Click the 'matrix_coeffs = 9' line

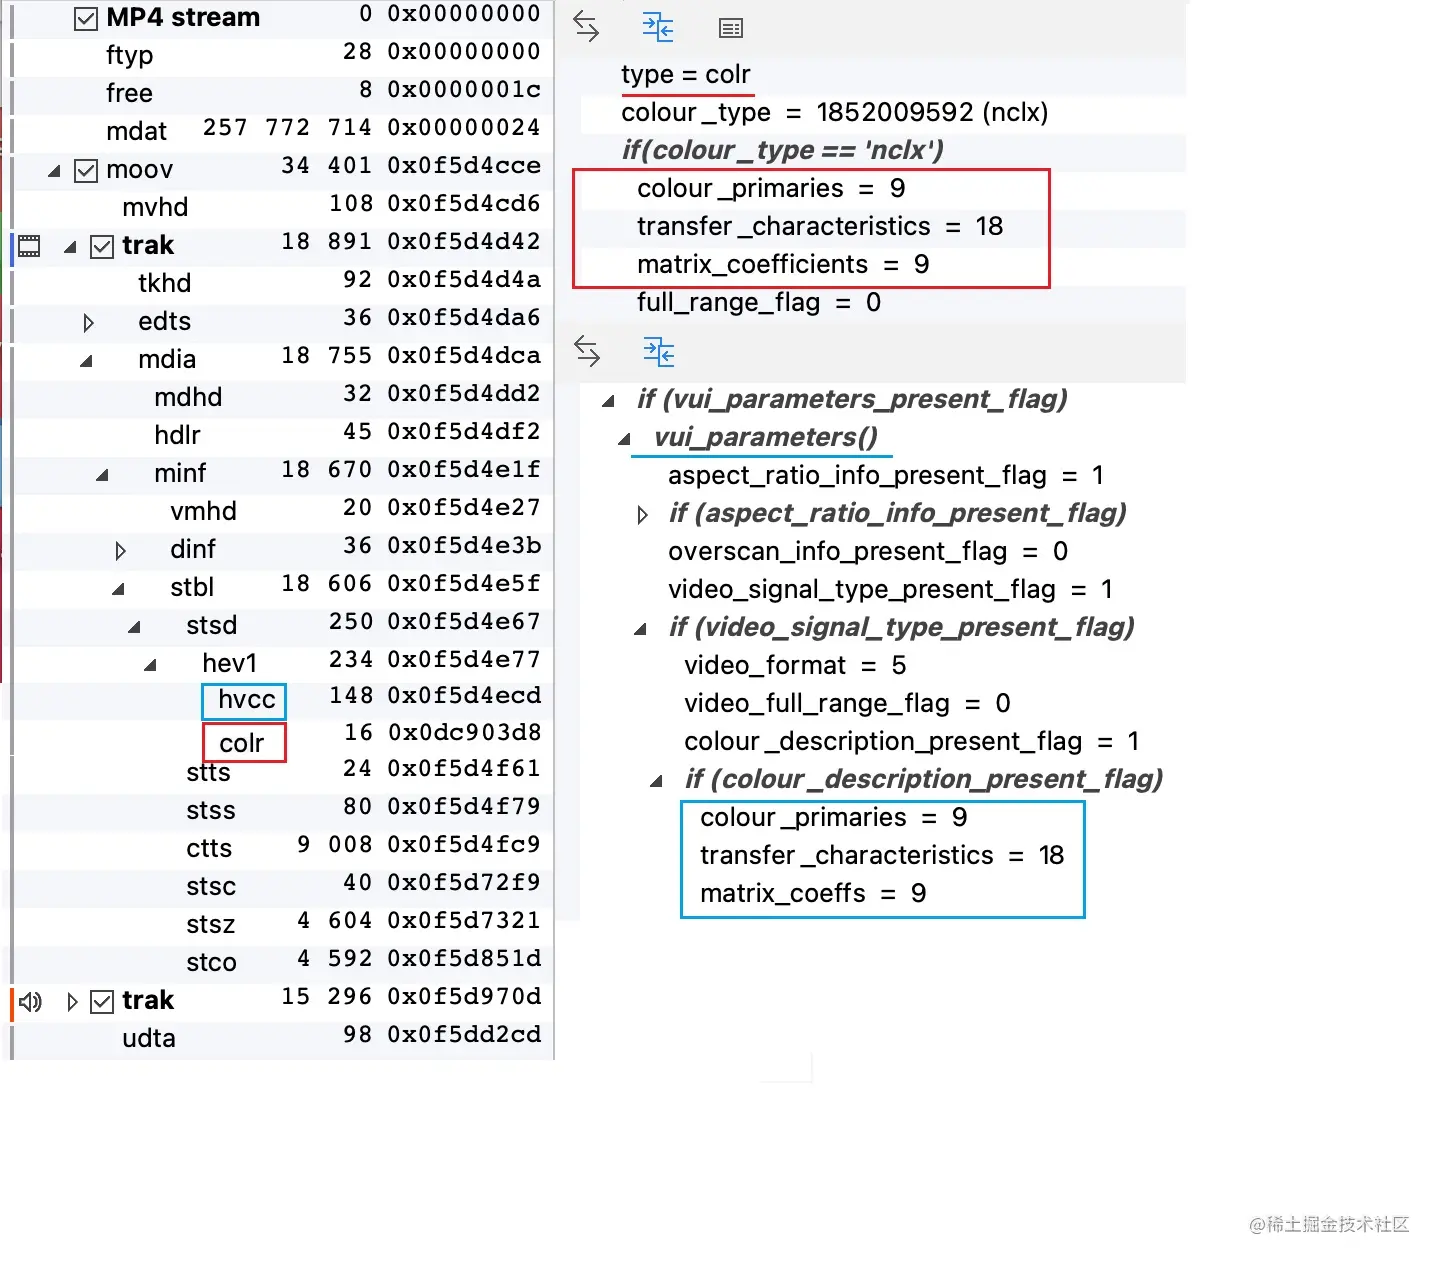point(813,893)
